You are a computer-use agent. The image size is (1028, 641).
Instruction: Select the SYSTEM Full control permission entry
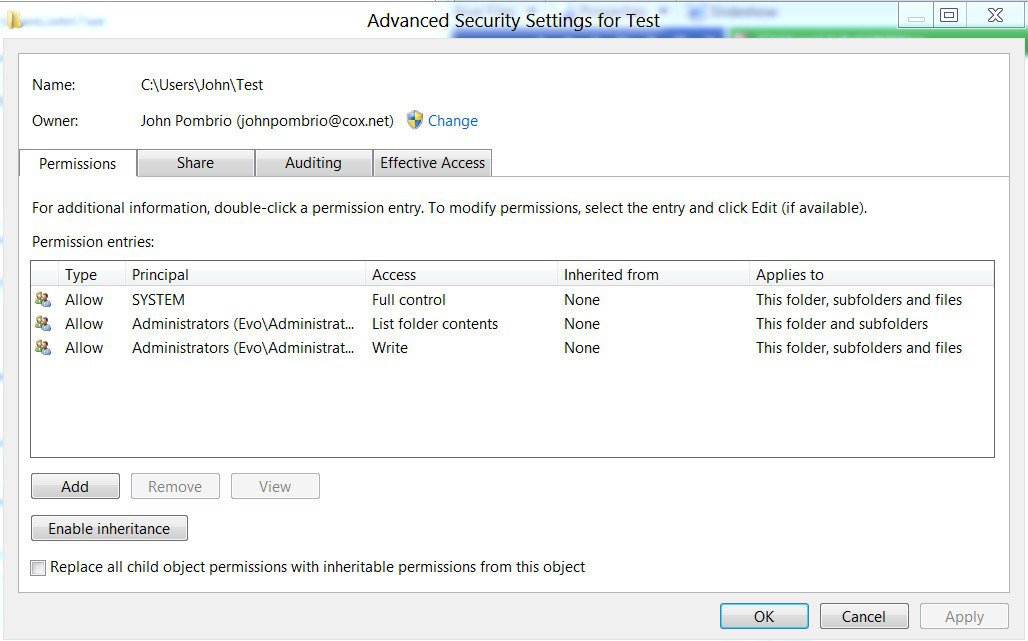click(x=300, y=299)
